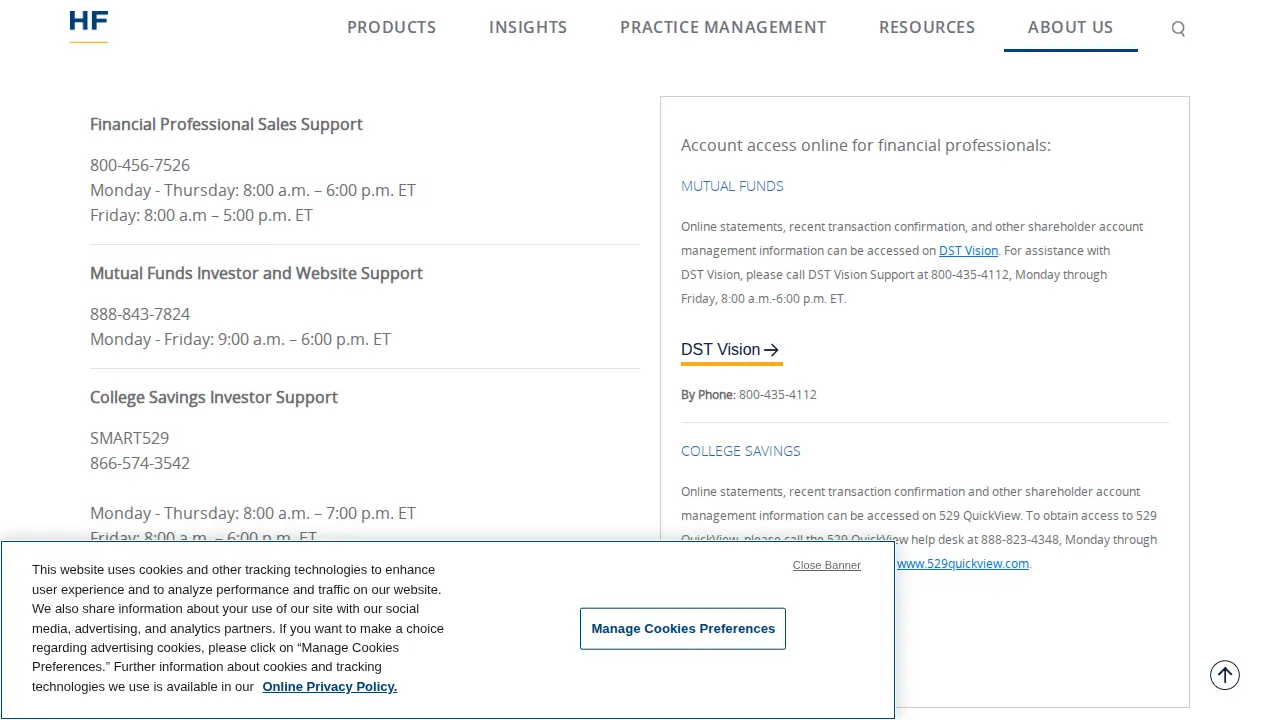Click the COLLEGE SAVINGS section label
The height and width of the screenshot is (720, 1280).
[741, 451]
